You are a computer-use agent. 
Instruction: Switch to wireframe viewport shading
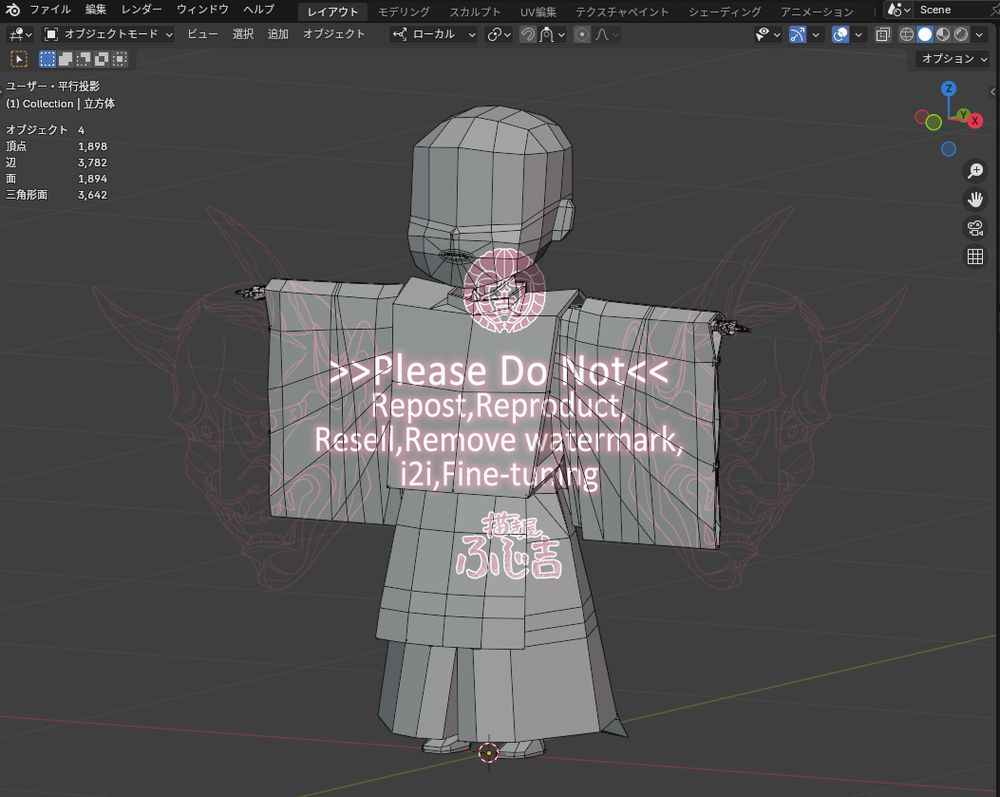click(906, 34)
